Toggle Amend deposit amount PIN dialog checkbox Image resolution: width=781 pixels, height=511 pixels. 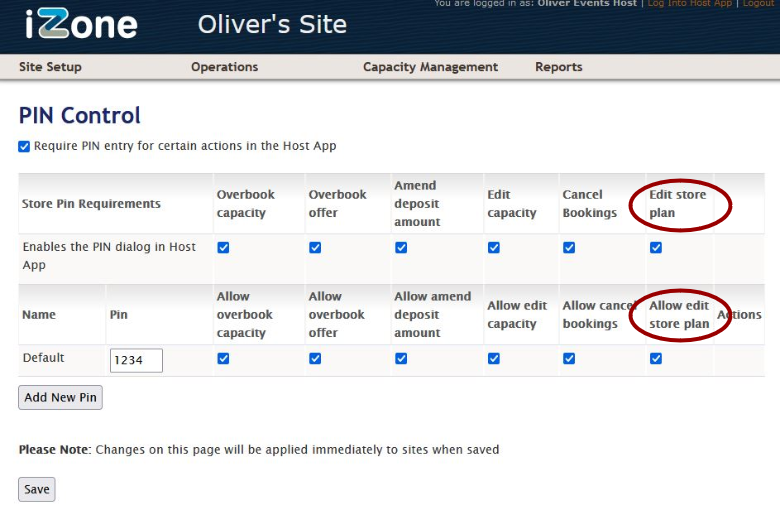pyautogui.click(x=401, y=248)
